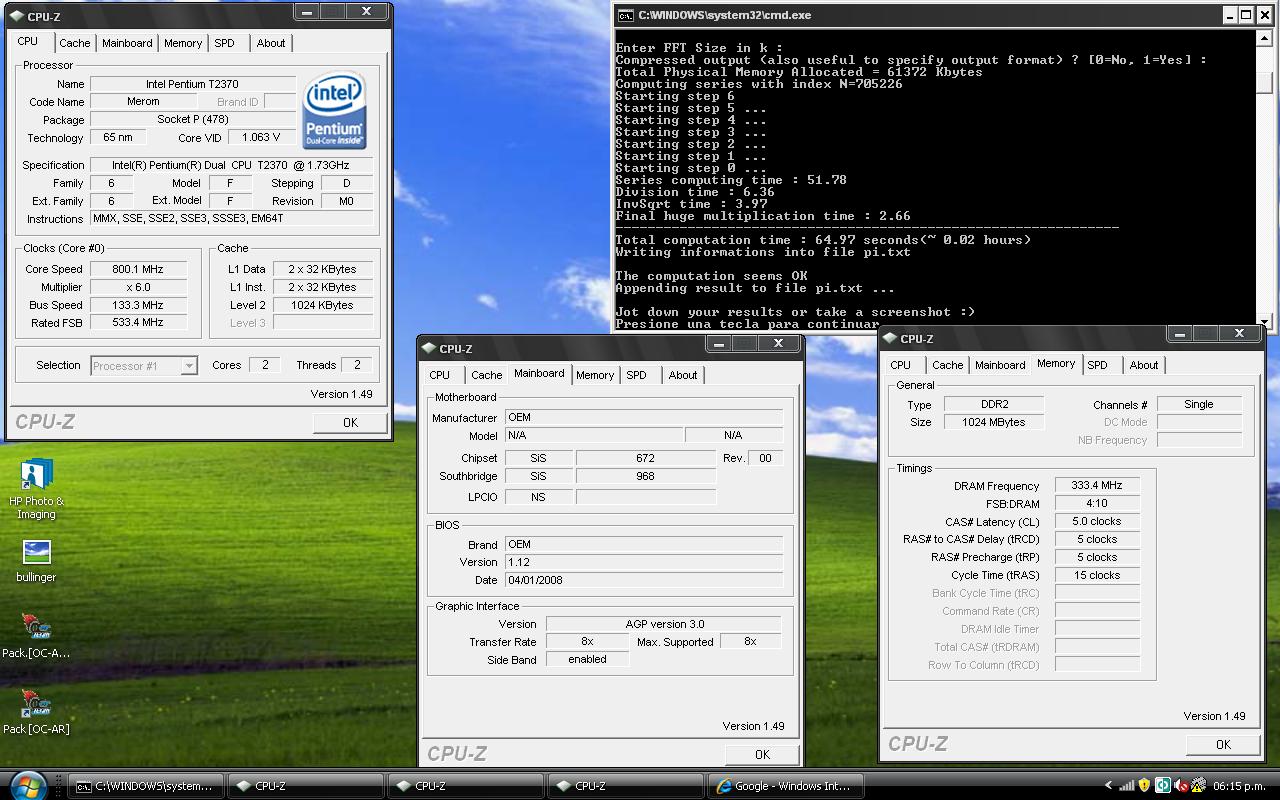Viewport: 1280px width, 800px height.
Task: Switch to second CPU-Z taskbar button
Action: (466, 786)
